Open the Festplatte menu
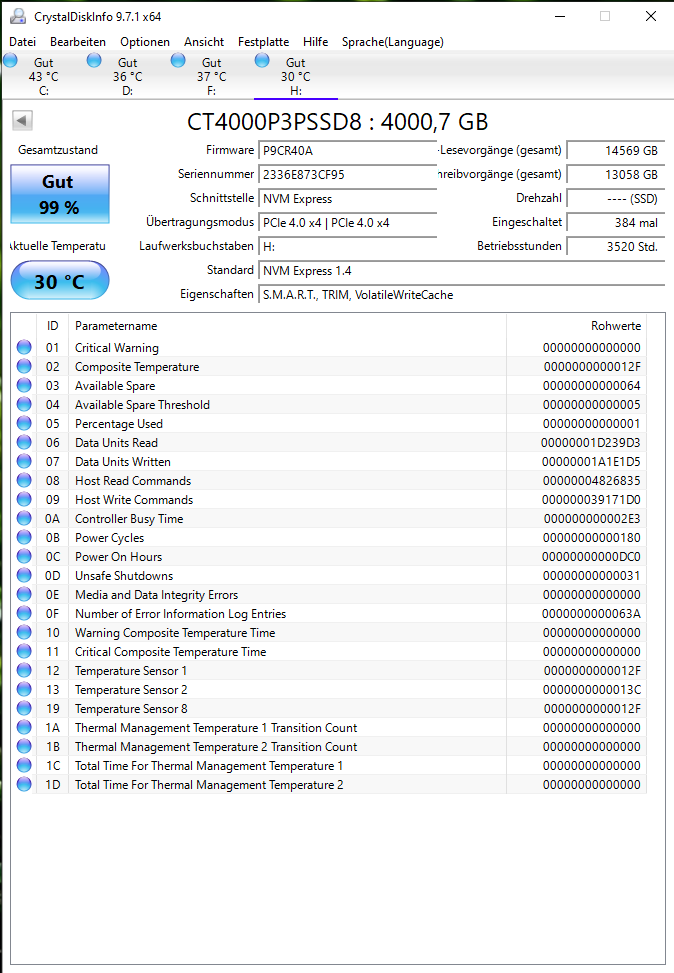The height and width of the screenshot is (973, 674). click(263, 42)
